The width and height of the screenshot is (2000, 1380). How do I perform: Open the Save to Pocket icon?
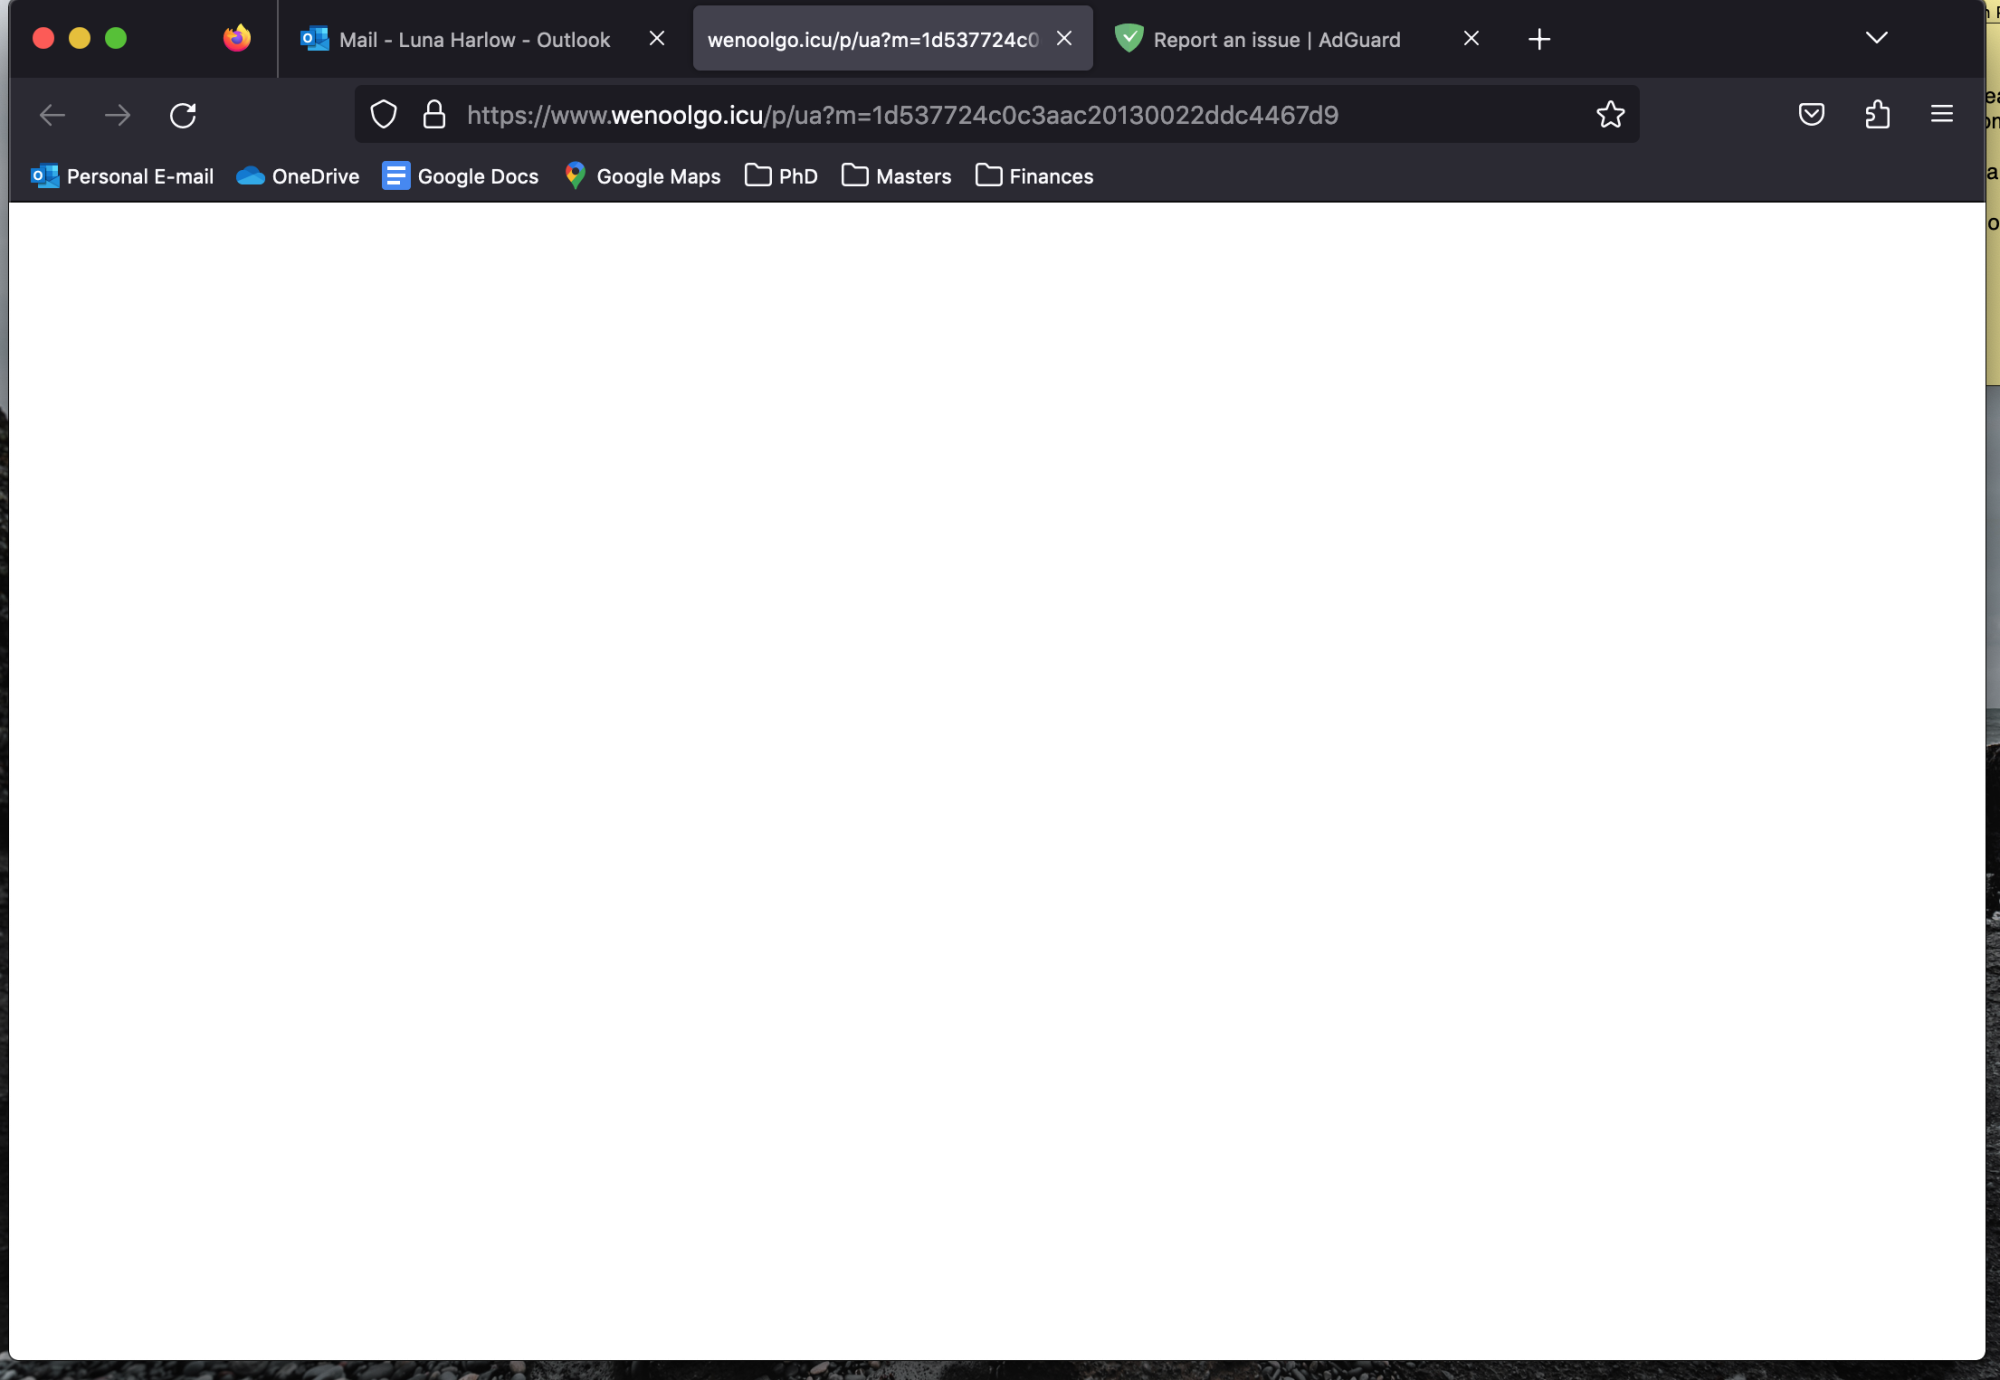click(x=1811, y=115)
